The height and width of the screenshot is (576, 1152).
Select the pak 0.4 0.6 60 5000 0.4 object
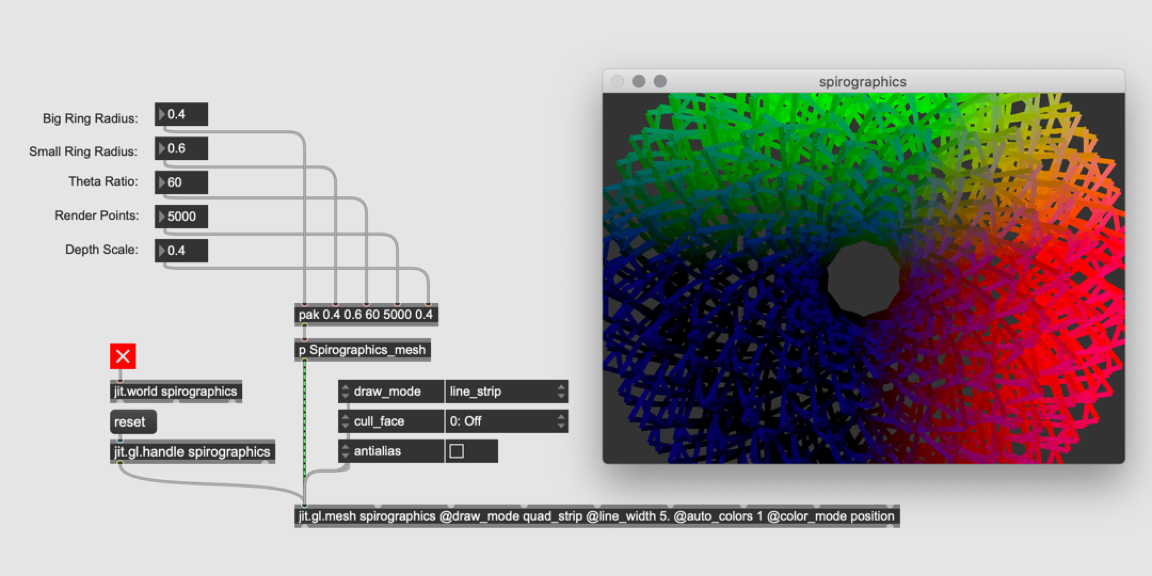tap(366, 314)
